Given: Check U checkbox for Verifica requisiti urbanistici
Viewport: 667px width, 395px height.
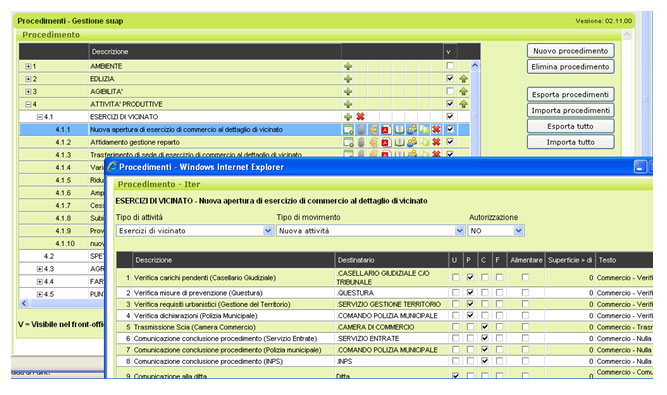Looking at the screenshot, I should tap(456, 304).
